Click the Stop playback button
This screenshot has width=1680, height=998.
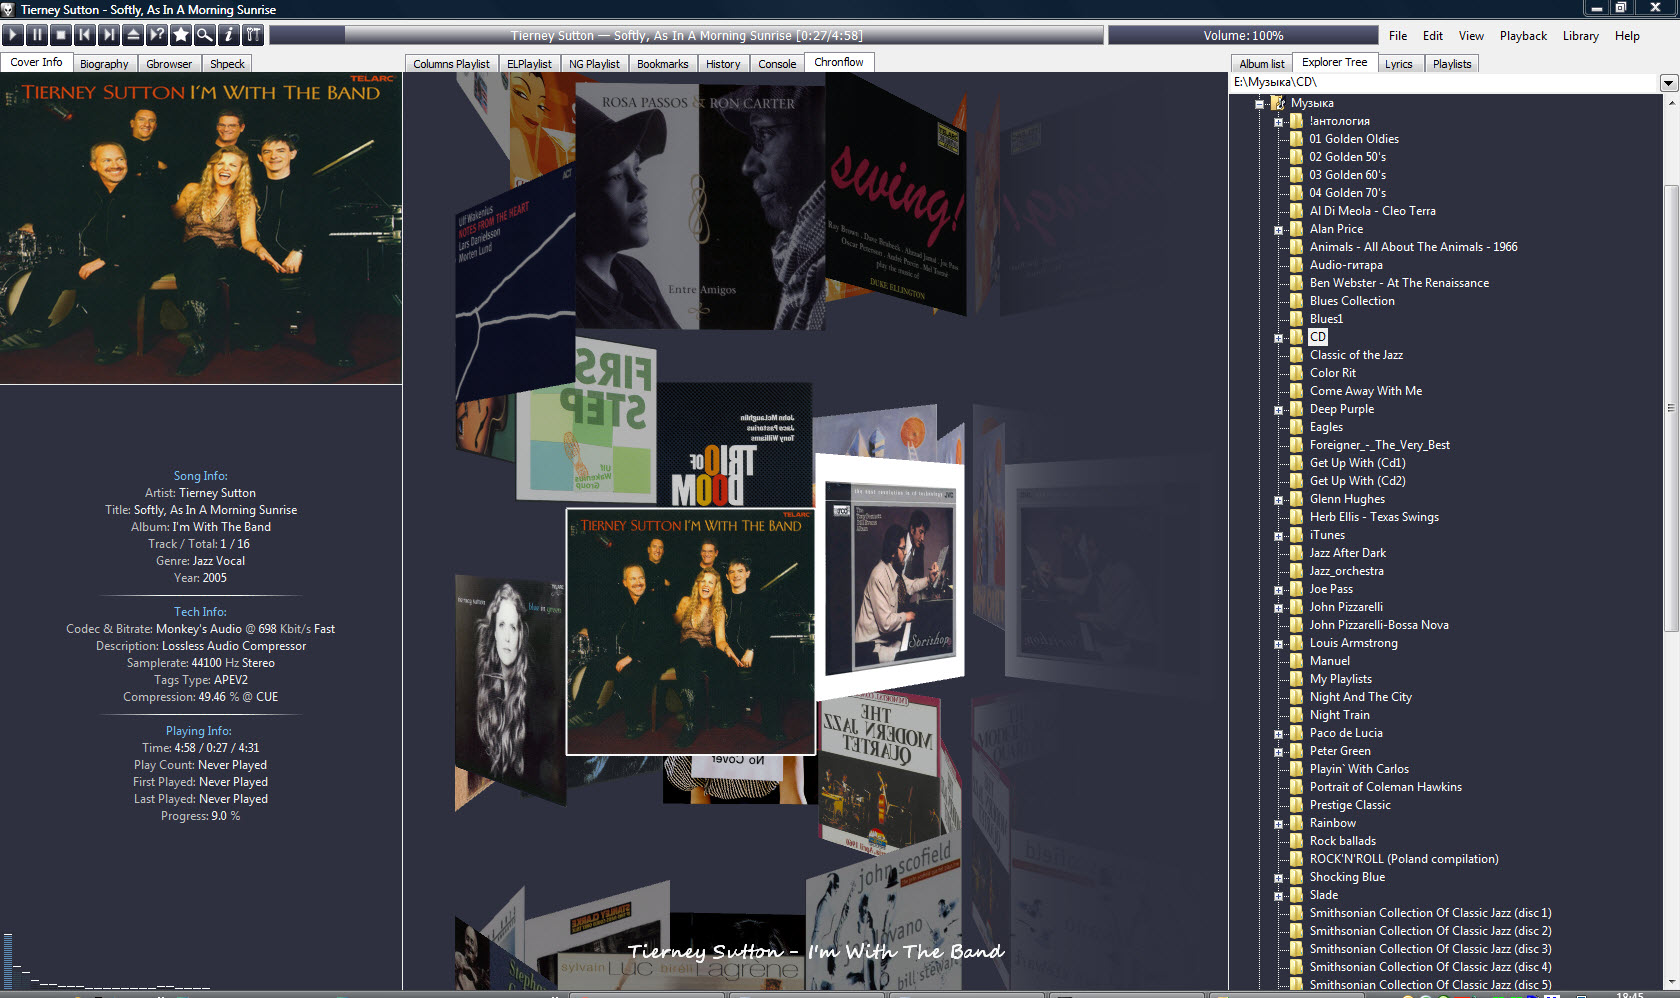tap(61, 35)
